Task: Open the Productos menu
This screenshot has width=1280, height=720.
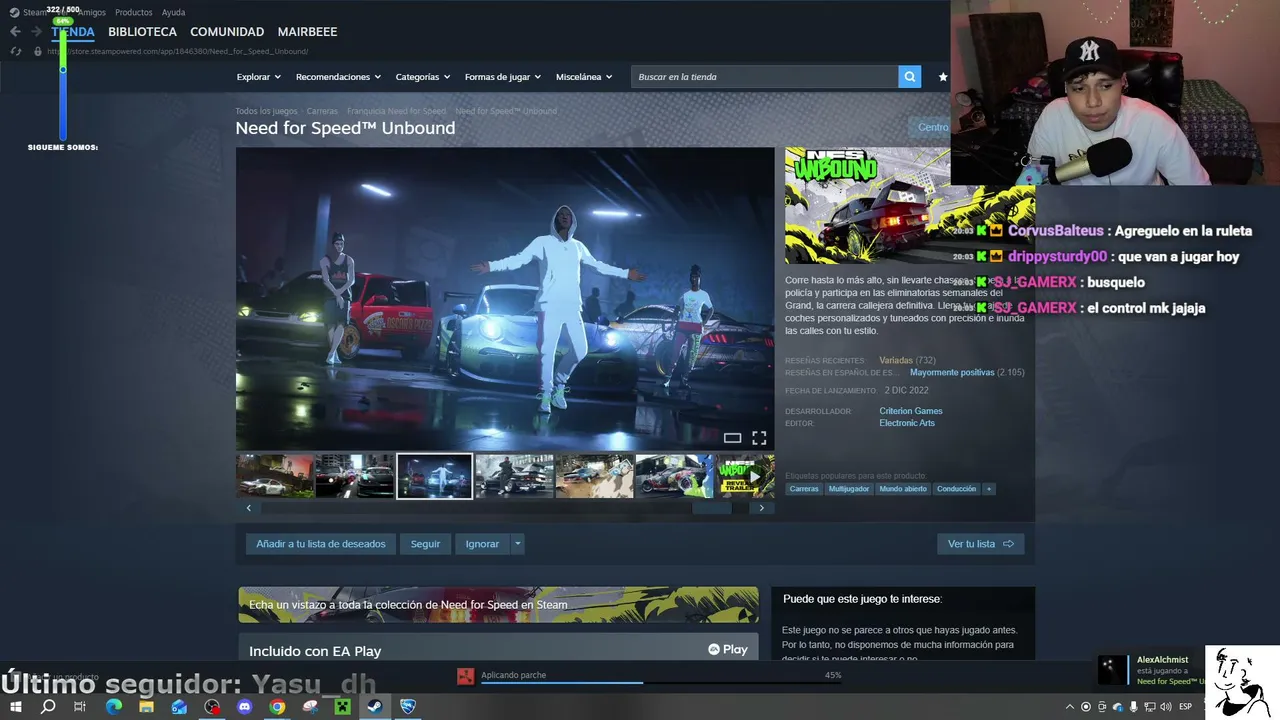Action: [x=134, y=12]
